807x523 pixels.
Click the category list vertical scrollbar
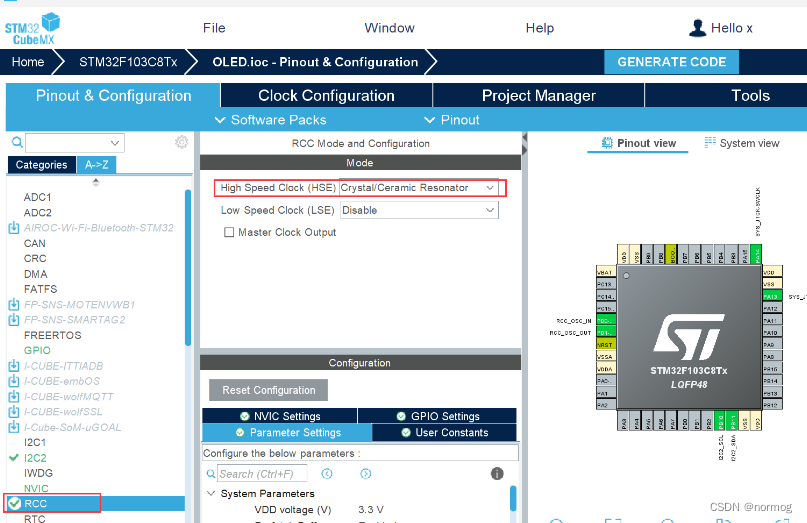(188, 268)
